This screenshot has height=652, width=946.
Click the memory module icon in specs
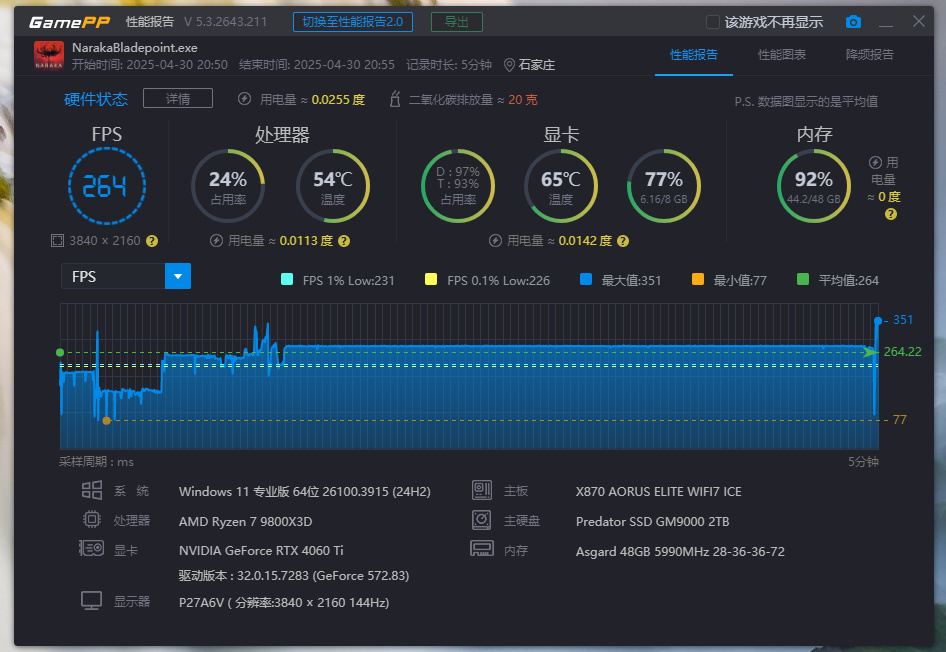(x=481, y=548)
